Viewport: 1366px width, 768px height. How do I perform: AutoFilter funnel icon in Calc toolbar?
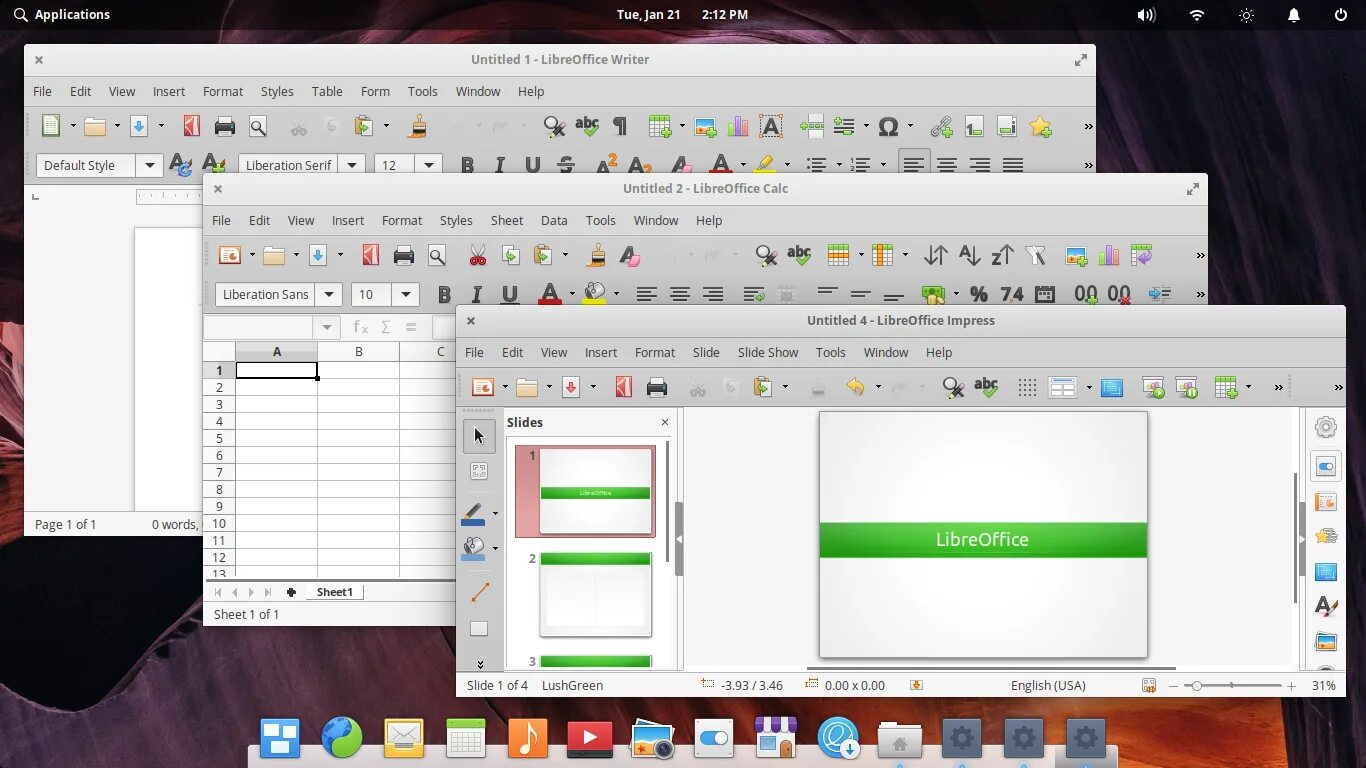[x=1035, y=255]
